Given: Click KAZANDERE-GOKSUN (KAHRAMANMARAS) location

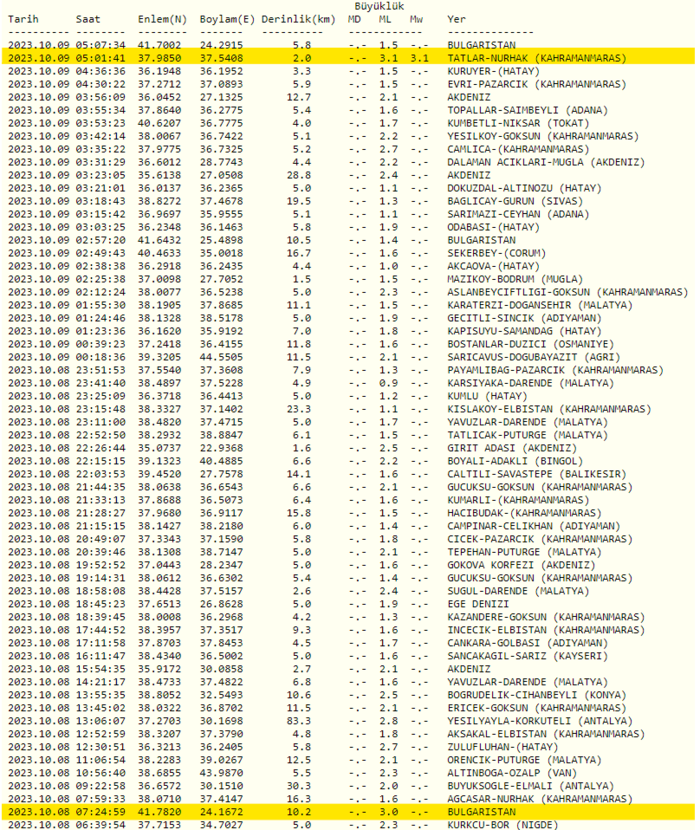Looking at the screenshot, I should 546,617.
